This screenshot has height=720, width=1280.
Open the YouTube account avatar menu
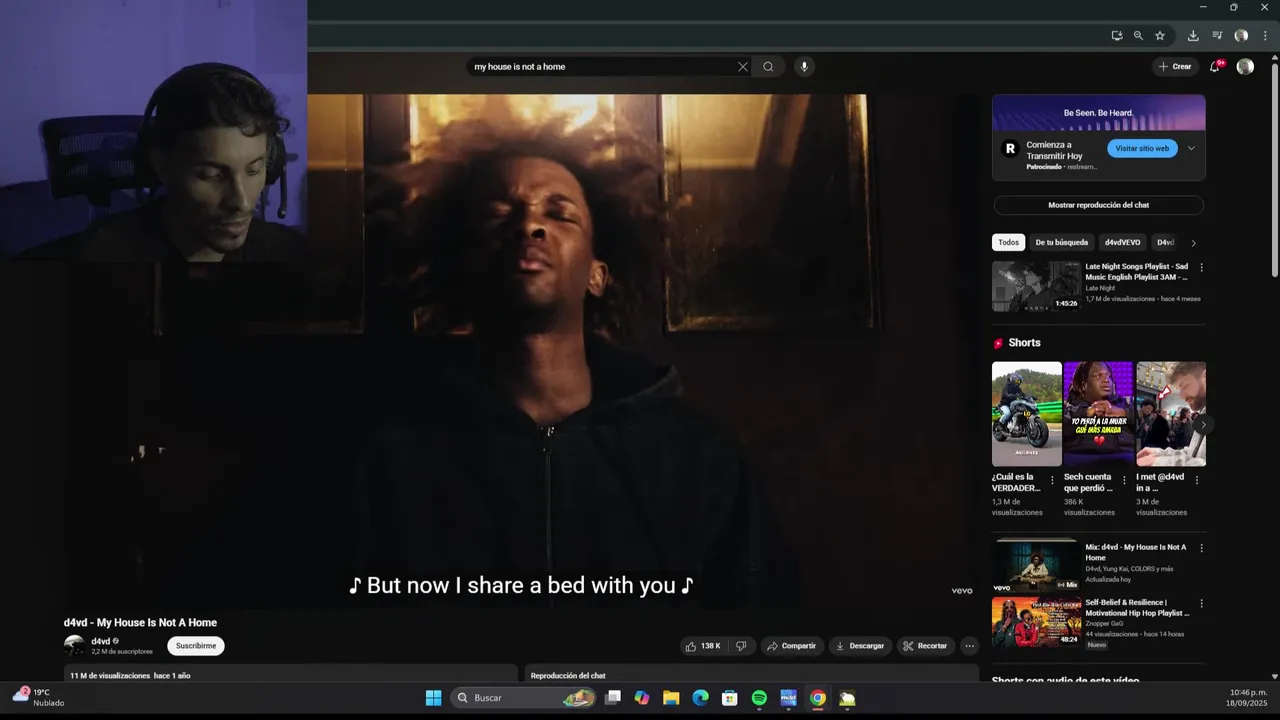pos(1245,67)
